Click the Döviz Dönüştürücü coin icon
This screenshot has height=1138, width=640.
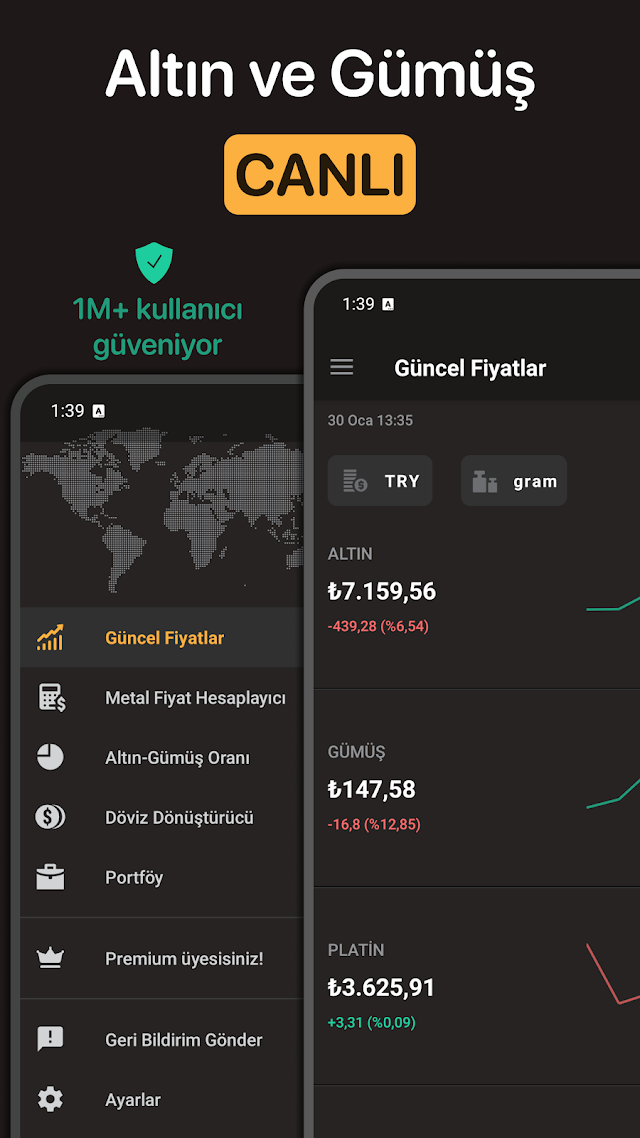pyautogui.click(x=50, y=817)
